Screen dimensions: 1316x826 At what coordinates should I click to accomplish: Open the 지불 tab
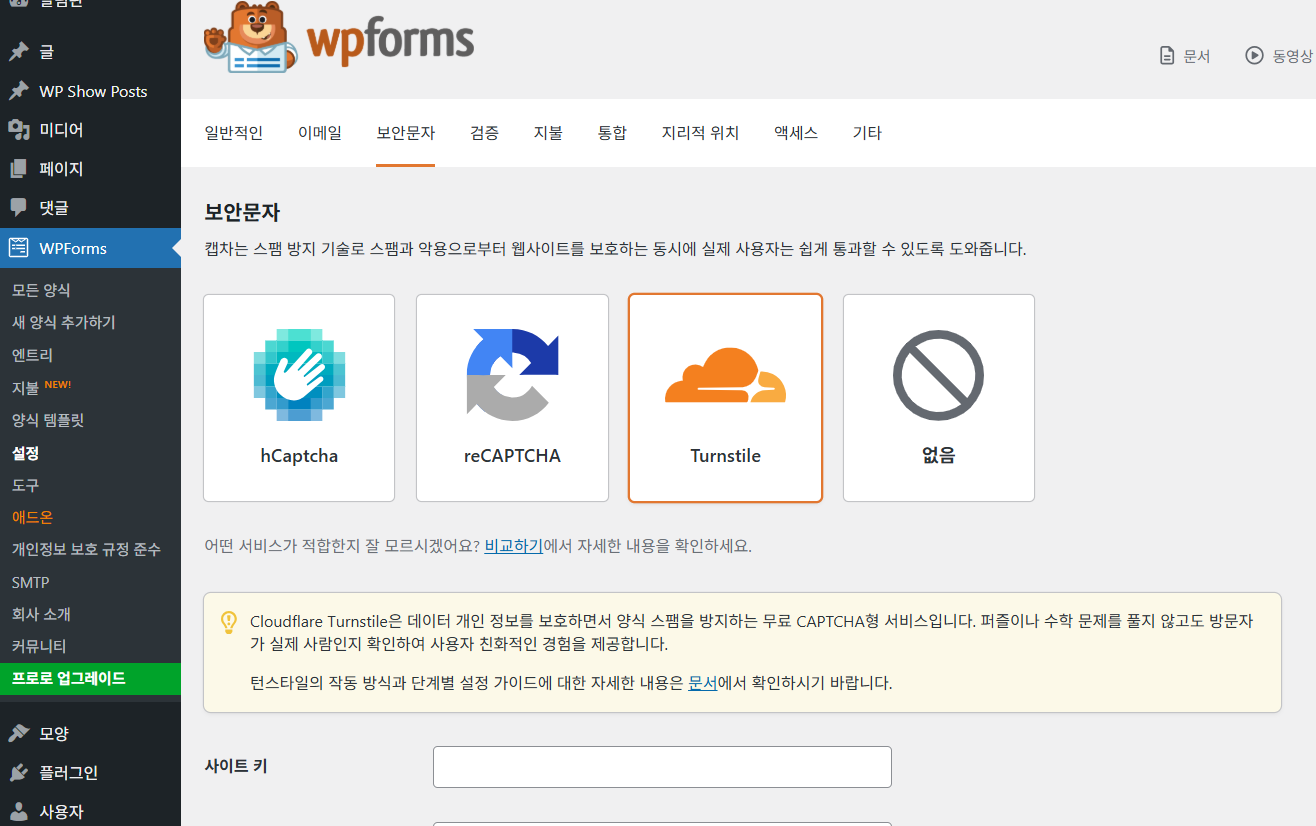pyautogui.click(x=548, y=133)
